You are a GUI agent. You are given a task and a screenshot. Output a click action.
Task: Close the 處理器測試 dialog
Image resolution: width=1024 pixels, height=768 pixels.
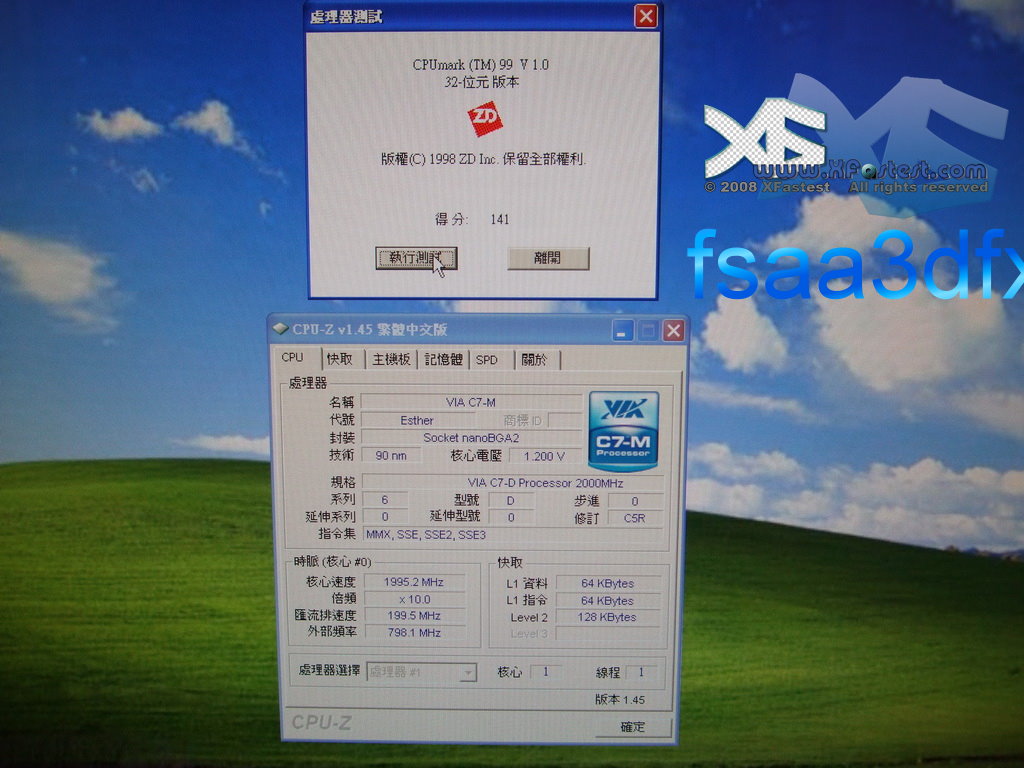point(646,16)
